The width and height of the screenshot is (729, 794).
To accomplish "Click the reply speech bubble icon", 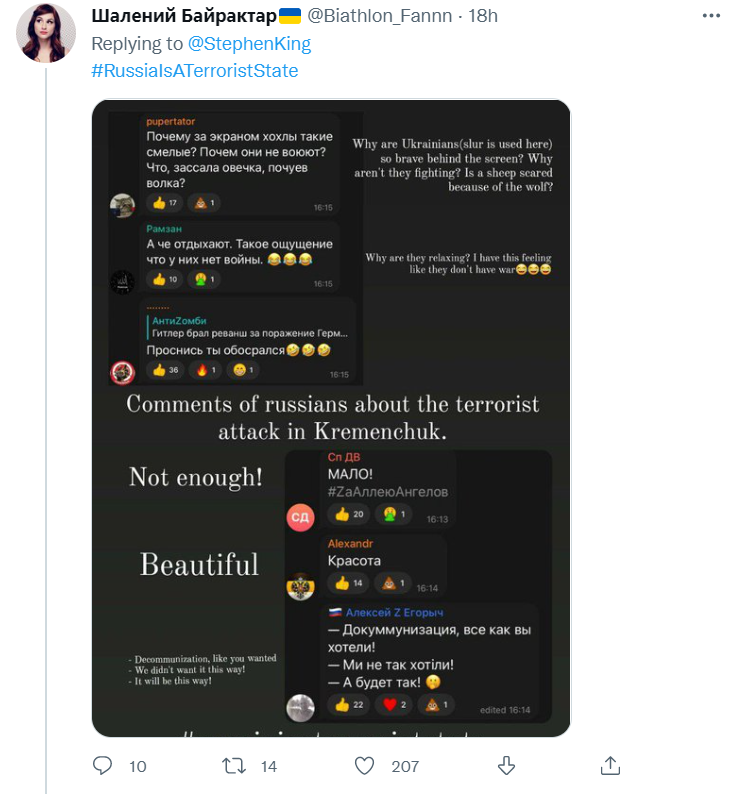I will pyautogui.click(x=102, y=765).
